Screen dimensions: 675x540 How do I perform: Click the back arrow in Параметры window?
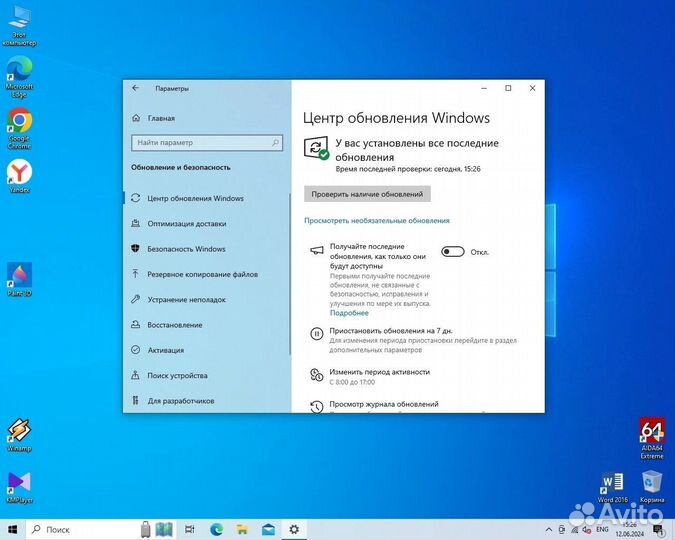click(x=135, y=88)
